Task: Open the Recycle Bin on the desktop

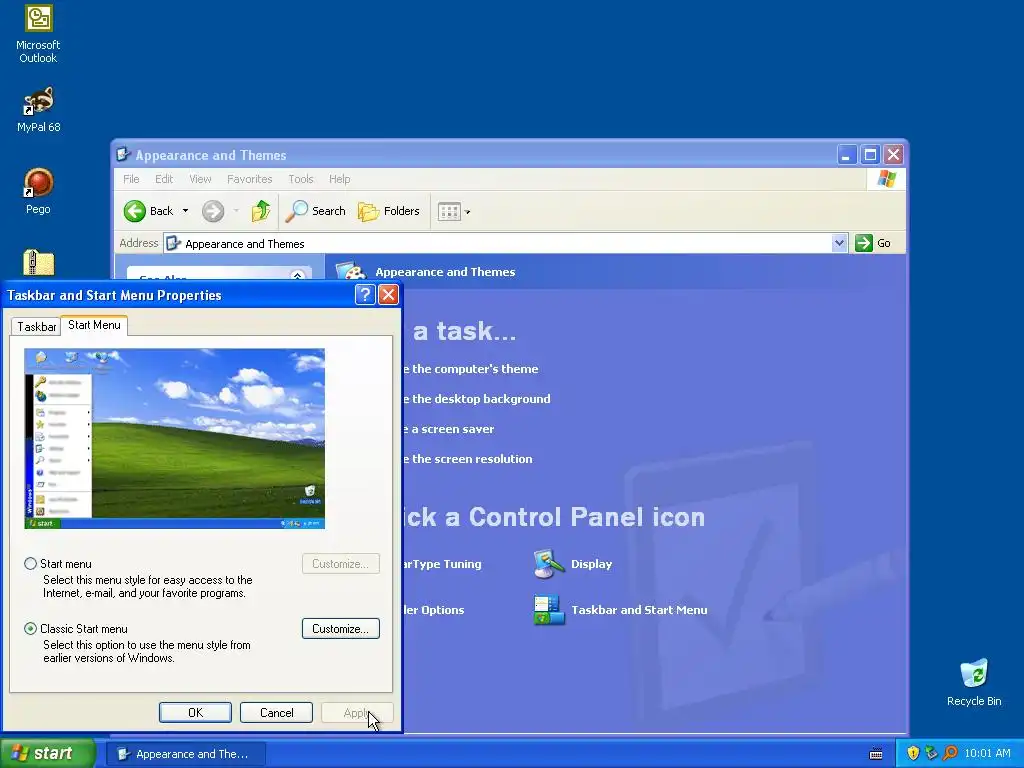Action: click(974, 682)
